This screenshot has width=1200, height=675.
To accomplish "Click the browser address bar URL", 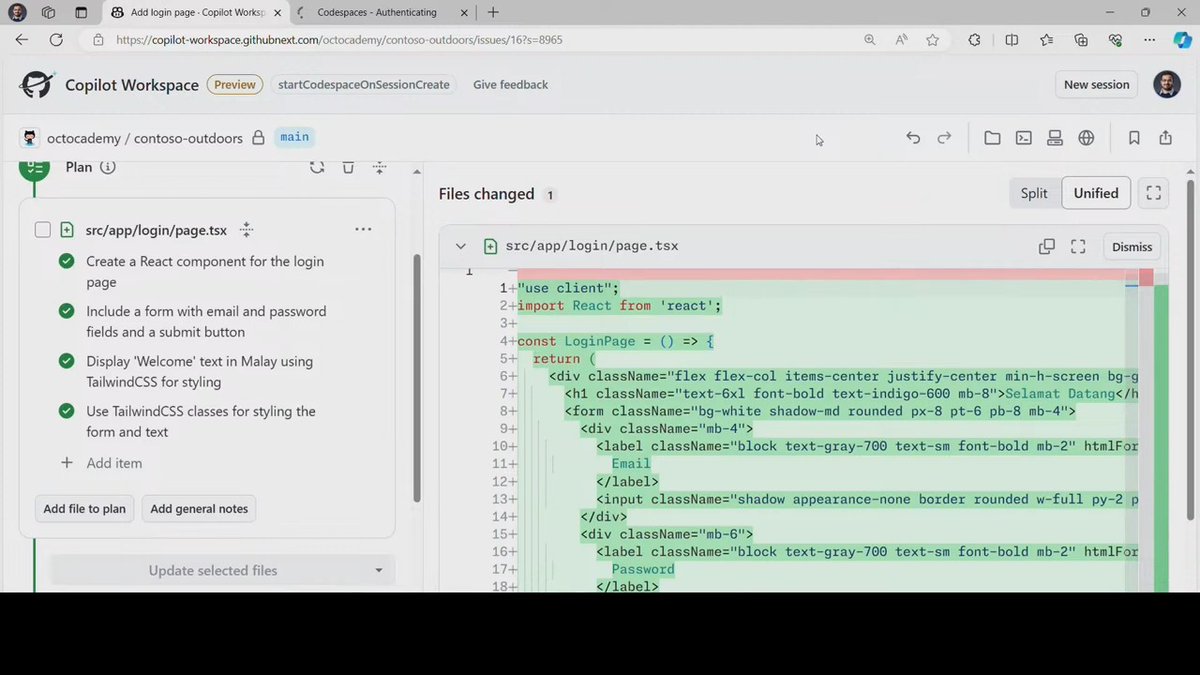I will coord(339,40).
